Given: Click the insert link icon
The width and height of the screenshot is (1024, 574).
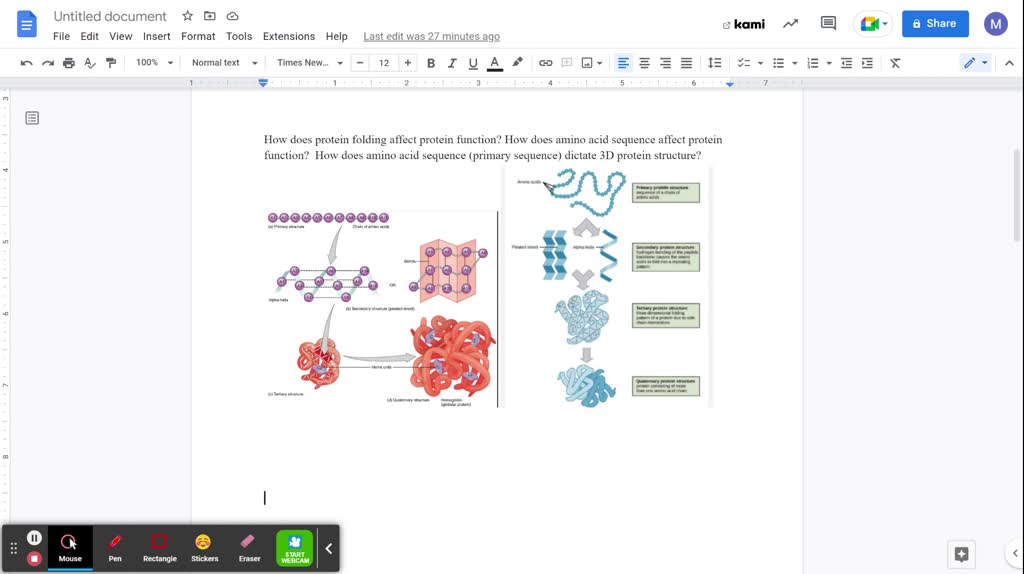Looking at the screenshot, I should click(x=545, y=63).
